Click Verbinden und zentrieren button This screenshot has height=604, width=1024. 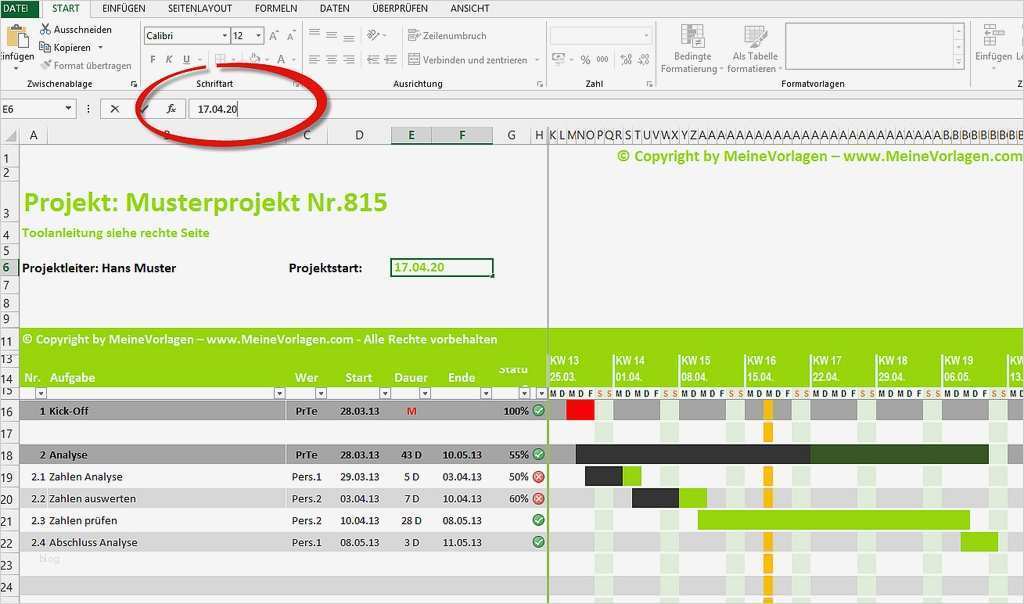click(x=468, y=59)
